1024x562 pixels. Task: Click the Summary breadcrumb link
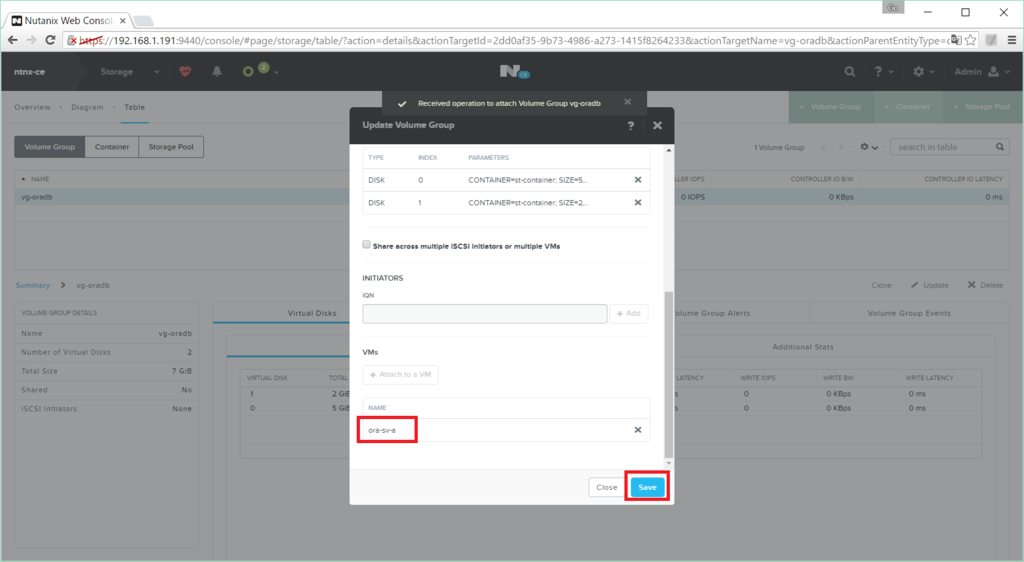click(x=33, y=285)
